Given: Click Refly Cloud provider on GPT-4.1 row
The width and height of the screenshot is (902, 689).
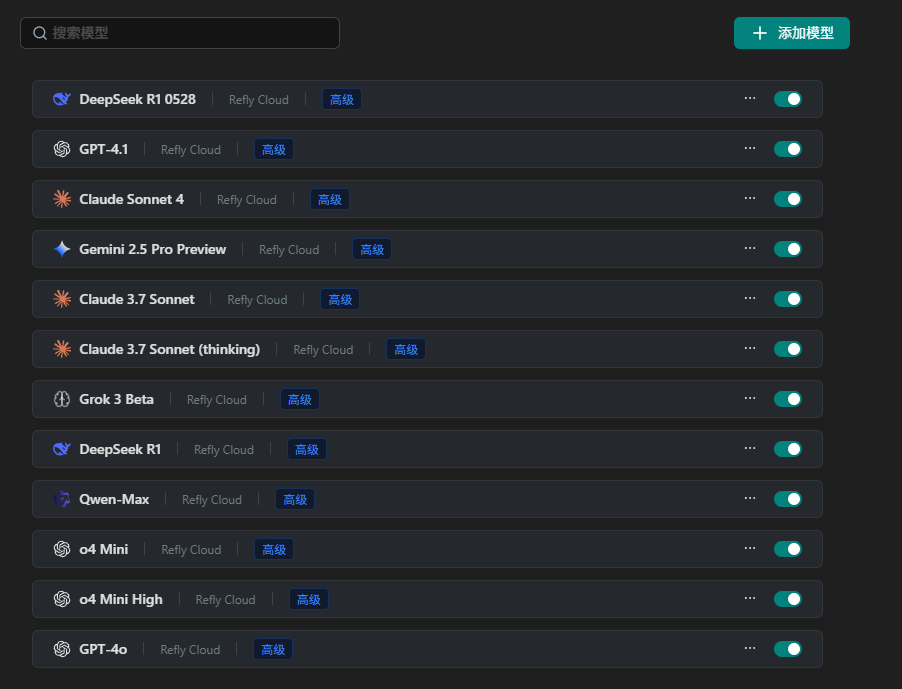Looking at the screenshot, I should [x=190, y=150].
